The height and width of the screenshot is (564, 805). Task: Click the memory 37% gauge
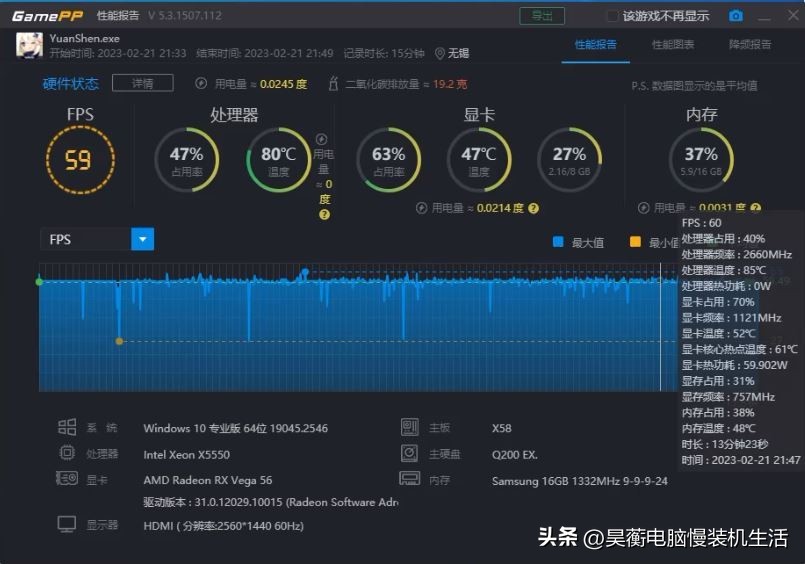pyautogui.click(x=701, y=160)
